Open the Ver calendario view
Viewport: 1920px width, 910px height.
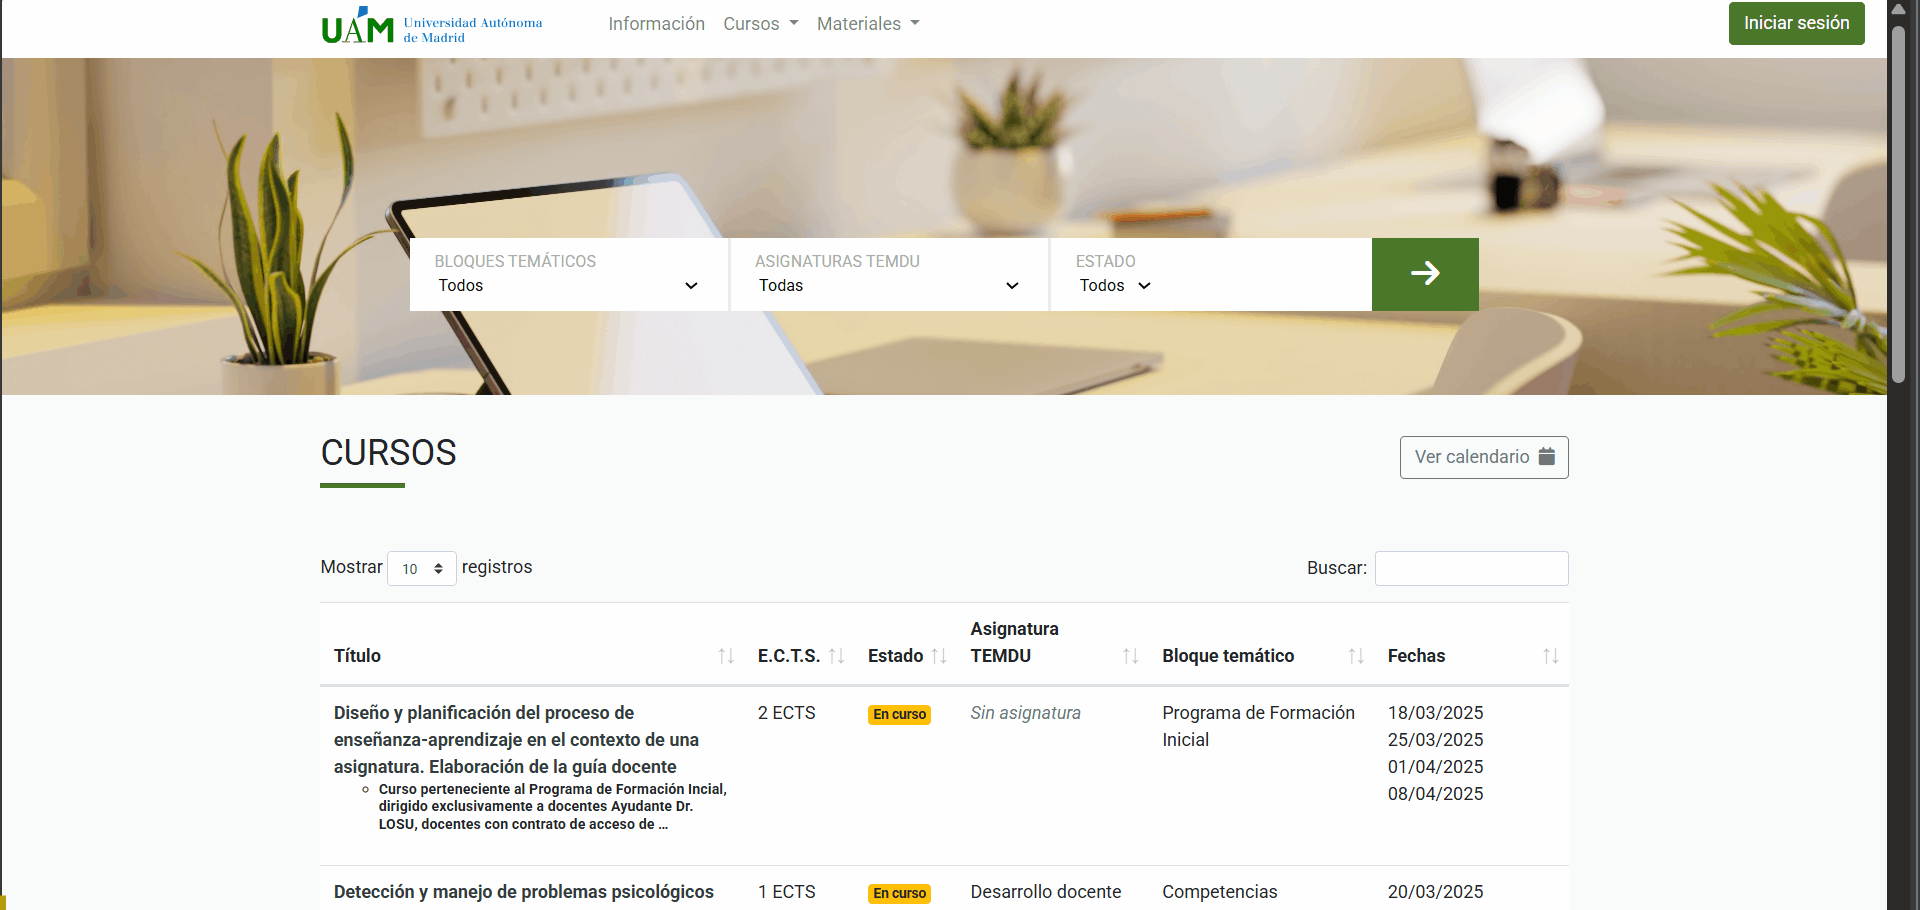(x=1483, y=457)
